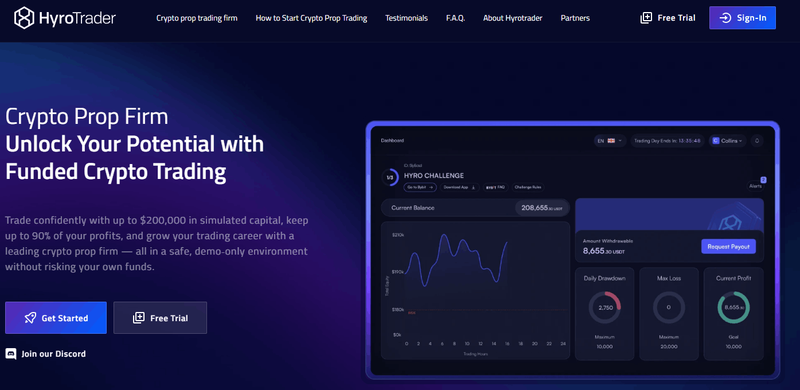Click the Trading Day Ends In timer
This screenshot has width=800, height=390.
[666, 140]
